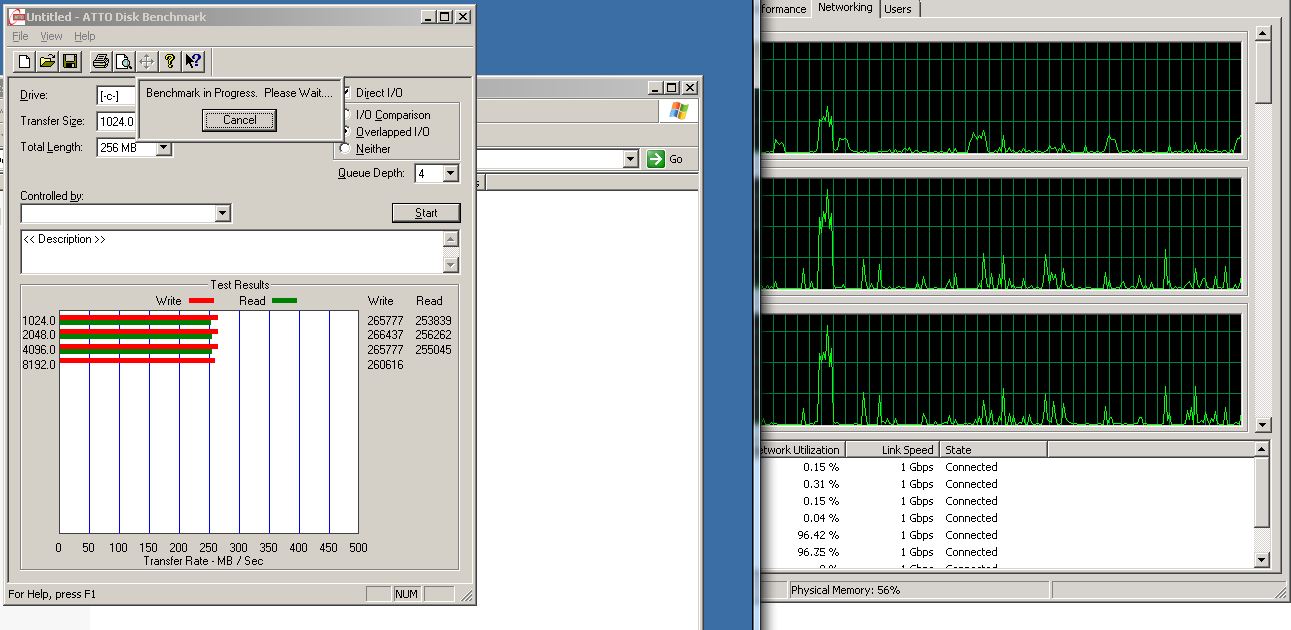
Task: Click Task Manager graph scrollbar up arrow
Action: 1263,33
